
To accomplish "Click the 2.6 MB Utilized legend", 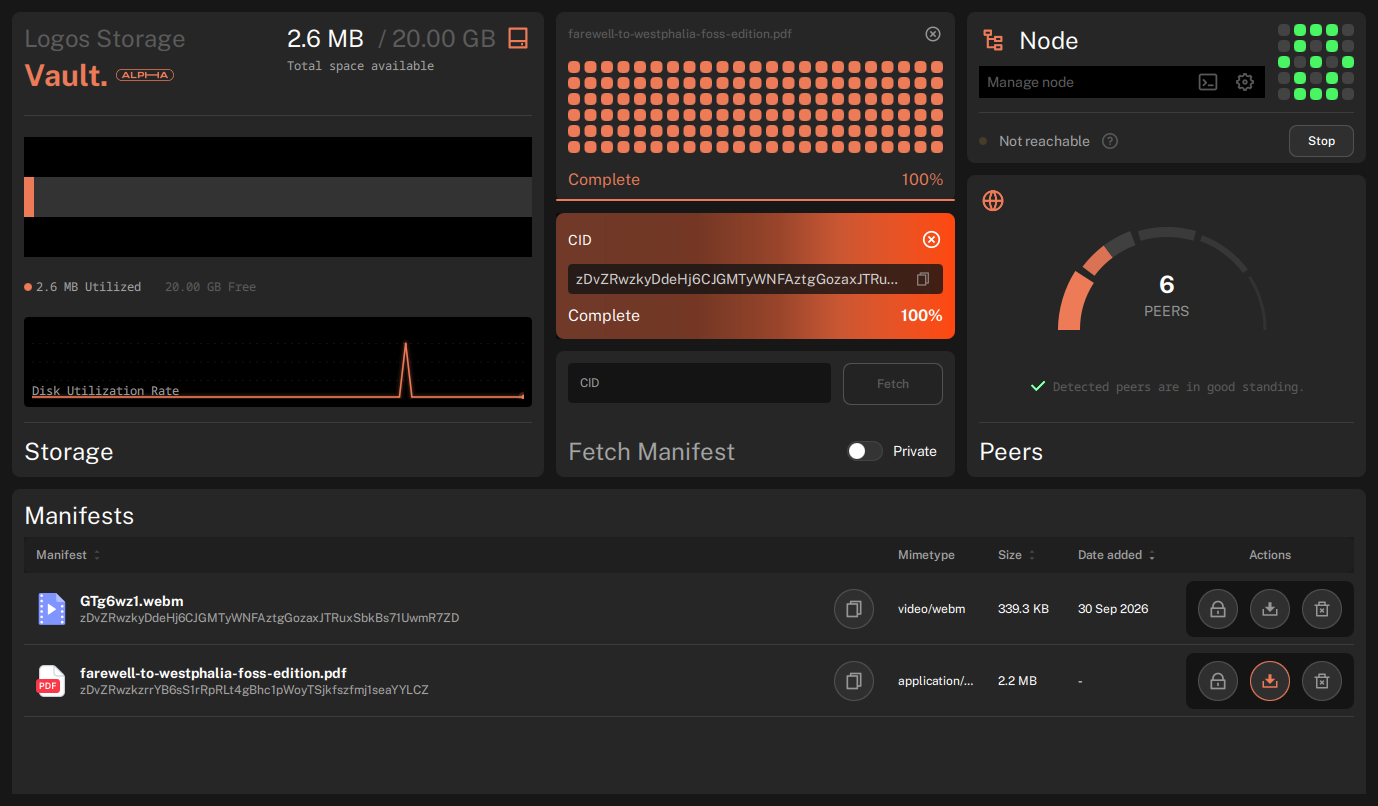I will point(83,287).
